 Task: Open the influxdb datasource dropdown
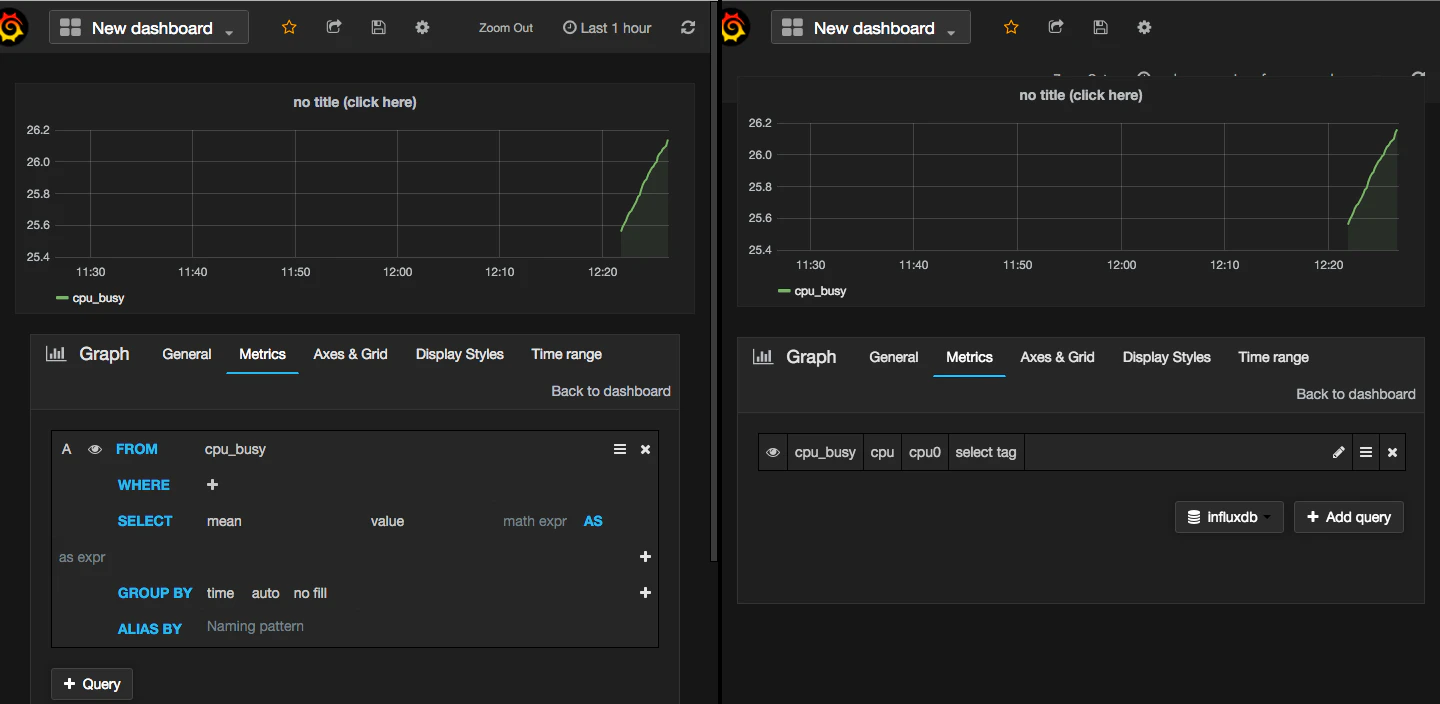tap(1229, 517)
